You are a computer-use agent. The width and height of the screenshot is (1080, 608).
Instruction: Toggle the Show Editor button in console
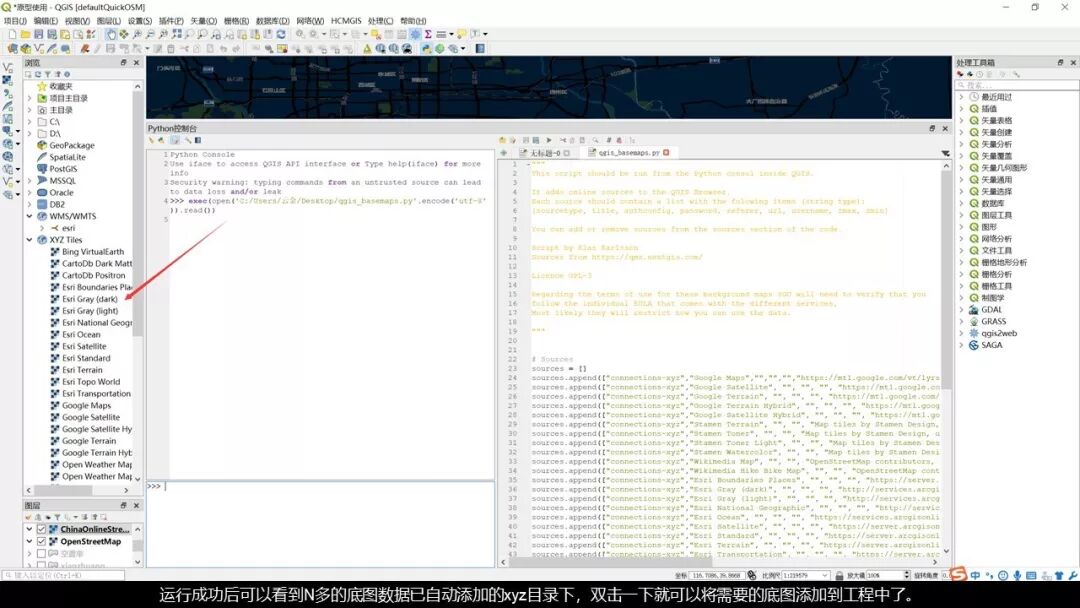(x=175, y=140)
